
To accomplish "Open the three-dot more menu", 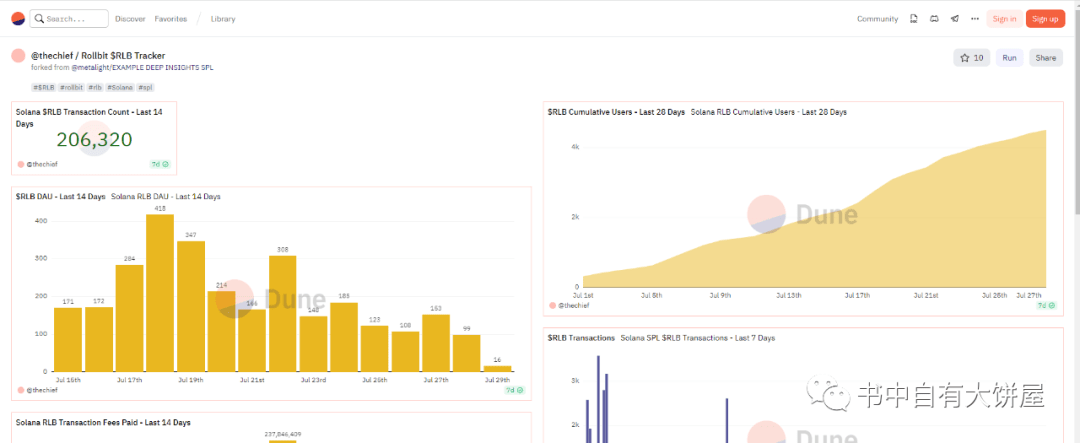I will coord(975,19).
